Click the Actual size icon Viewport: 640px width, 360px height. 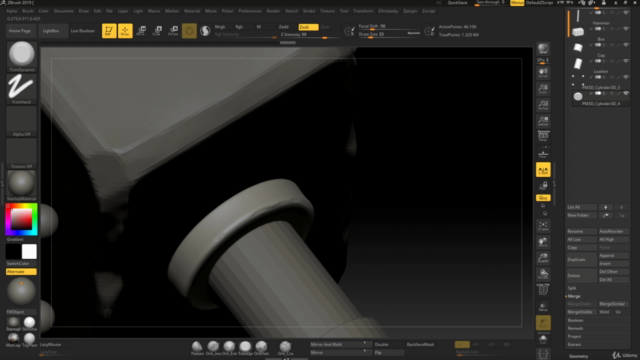(x=543, y=105)
